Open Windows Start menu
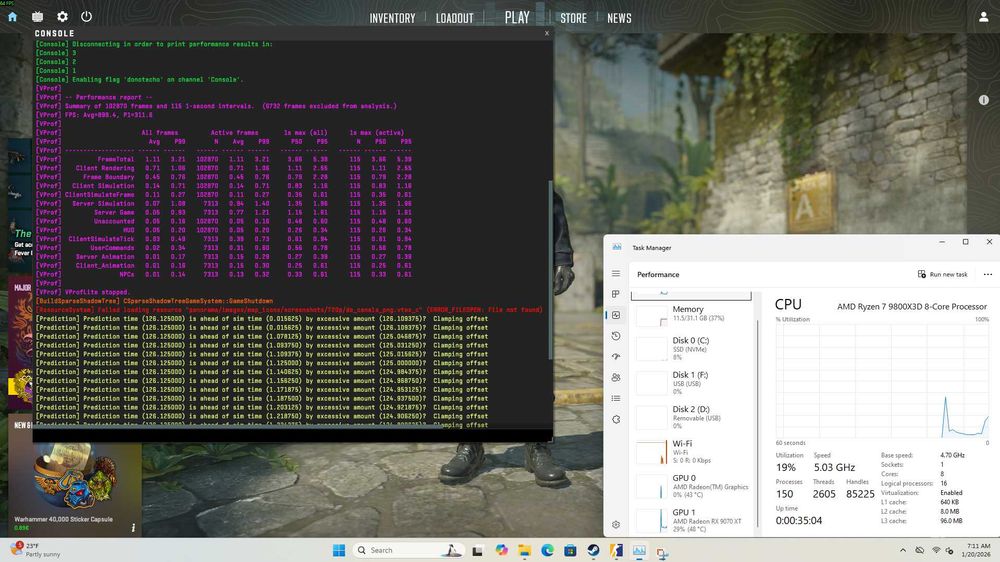Image resolution: width=1000 pixels, height=562 pixels. tap(339, 550)
